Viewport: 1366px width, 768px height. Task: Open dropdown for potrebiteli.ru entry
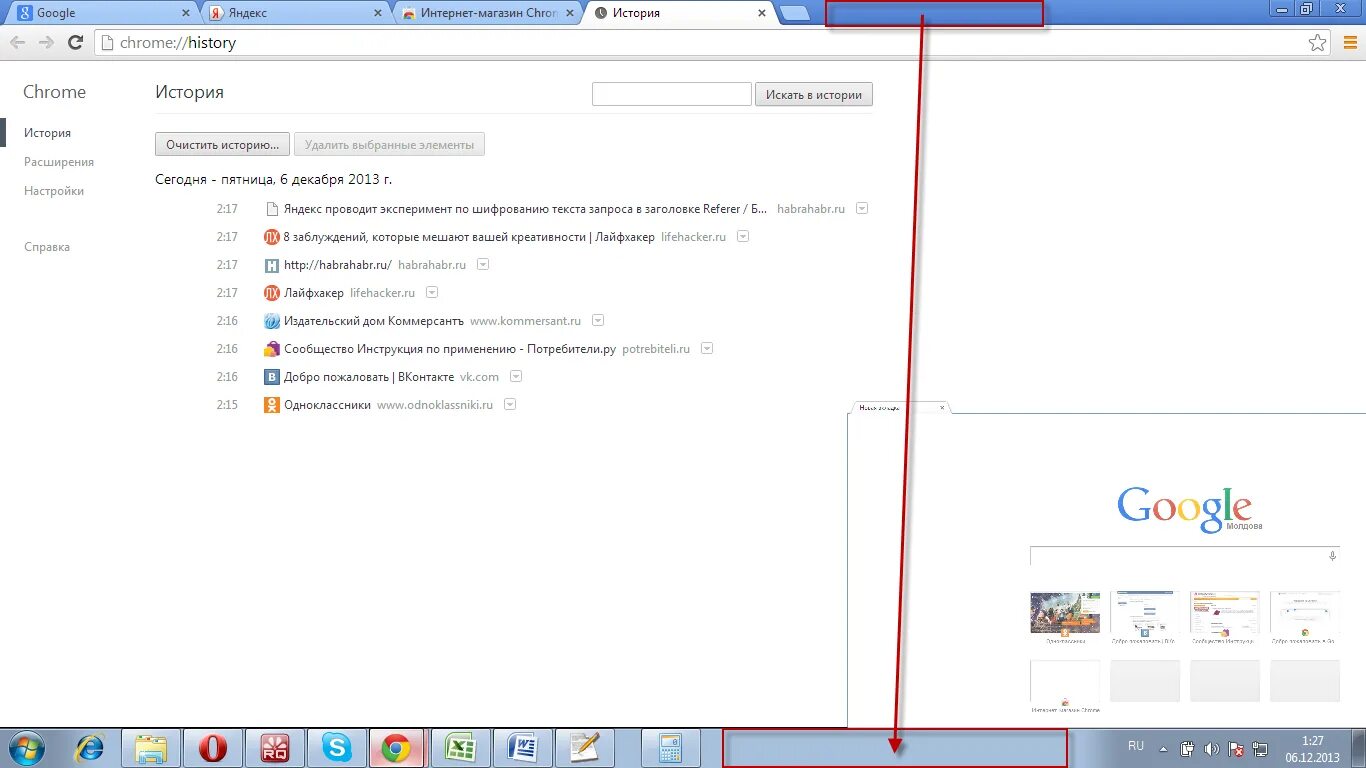tap(707, 349)
